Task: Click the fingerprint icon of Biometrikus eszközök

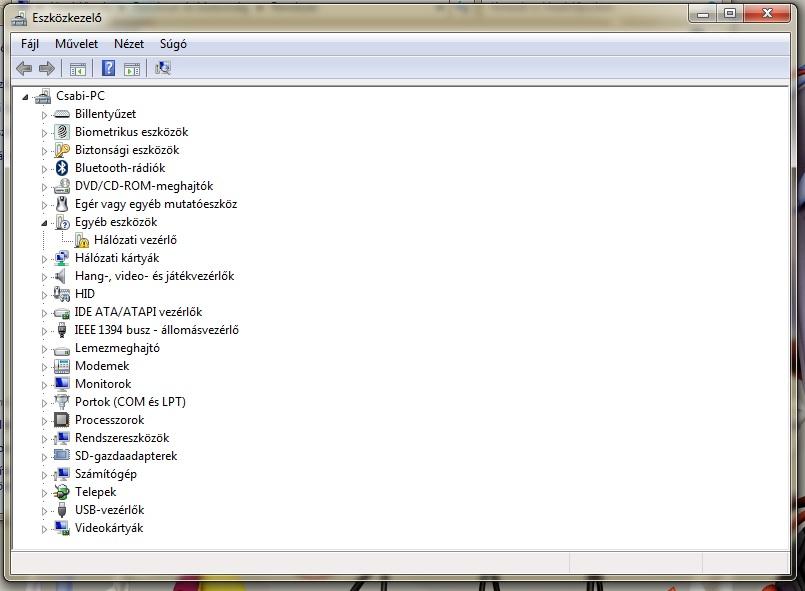Action: tap(62, 132)
